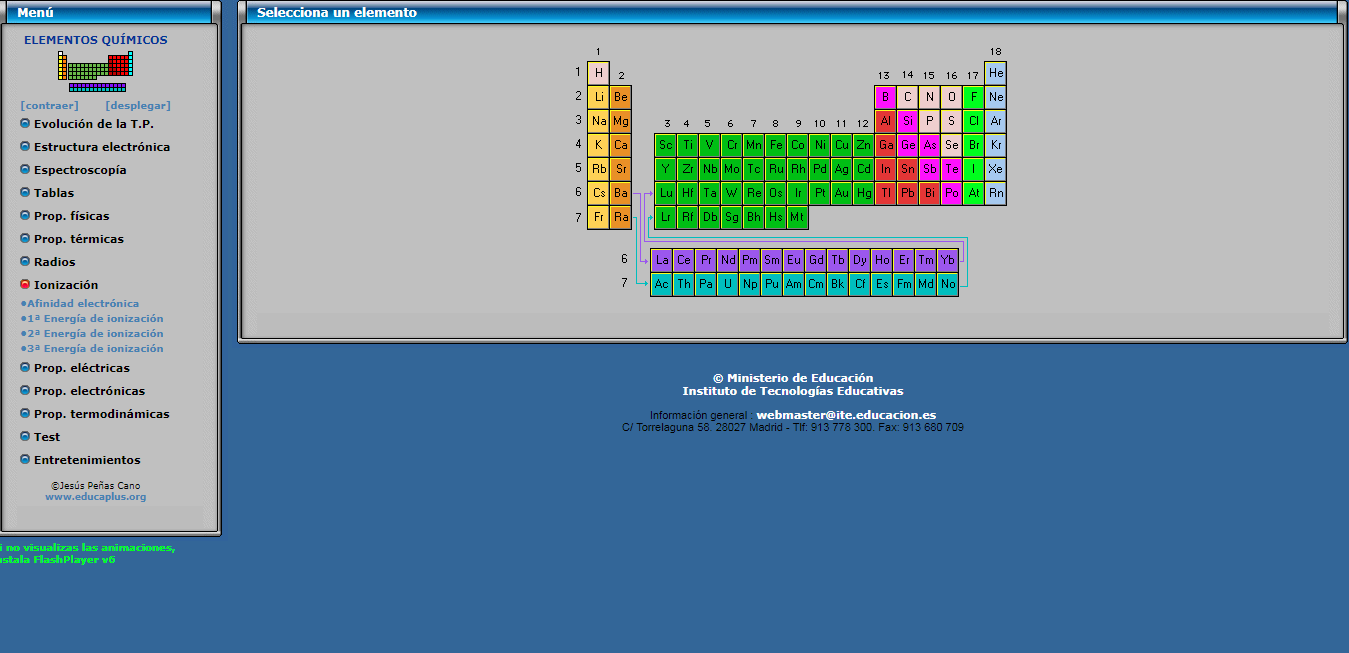
Task: Select the Xe noble gas cell
Action: (x=995, y=169)
